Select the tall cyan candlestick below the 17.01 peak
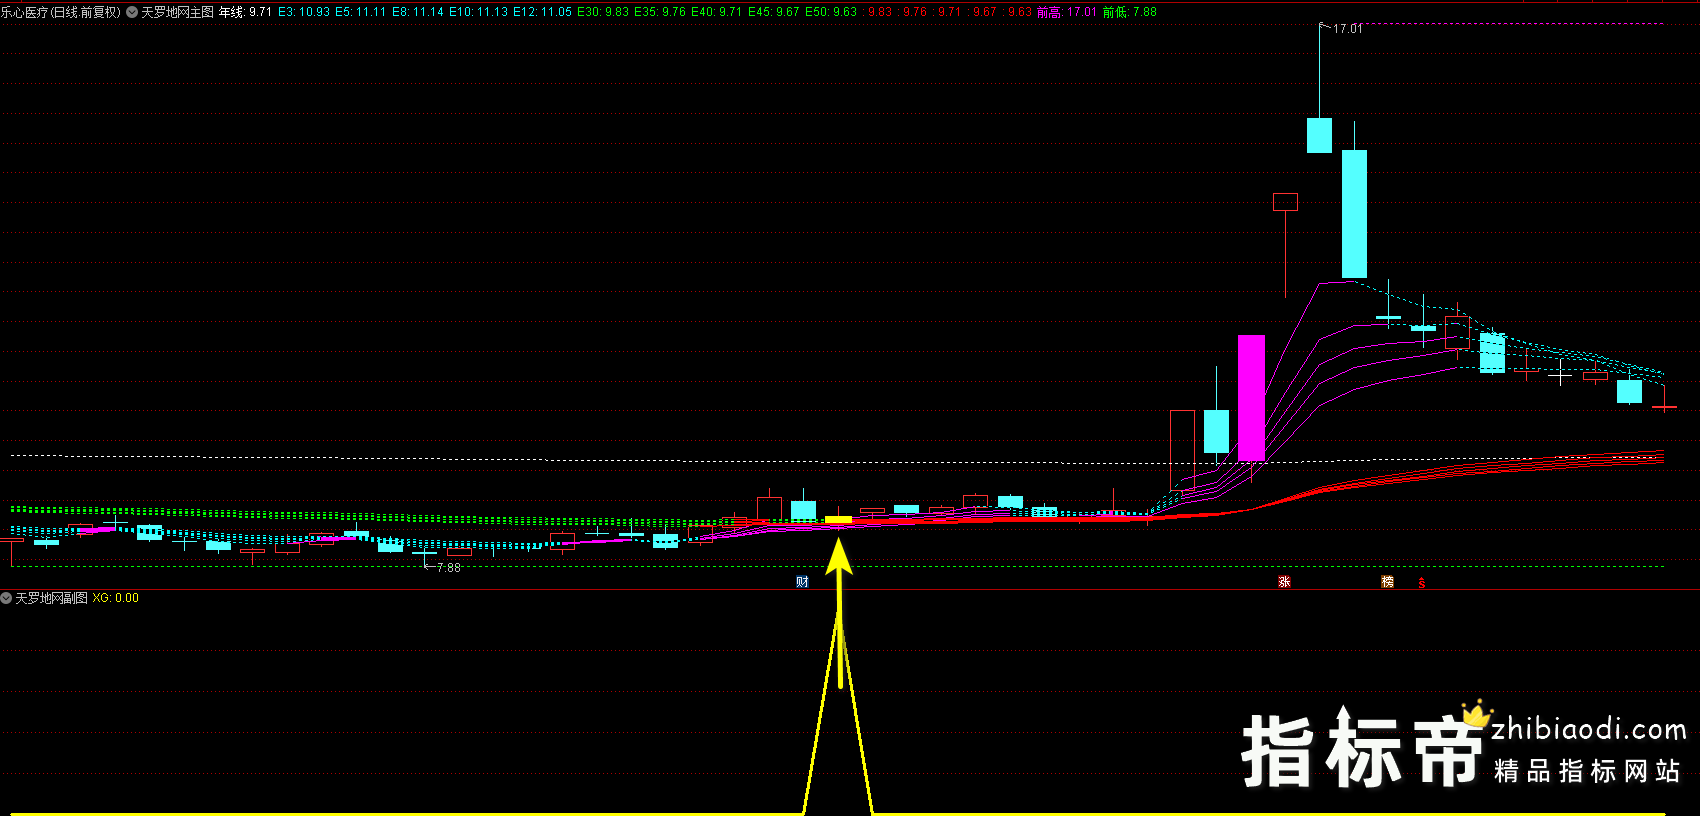Viewport: 1700px width, 816px height. [x=1354, y=213]
